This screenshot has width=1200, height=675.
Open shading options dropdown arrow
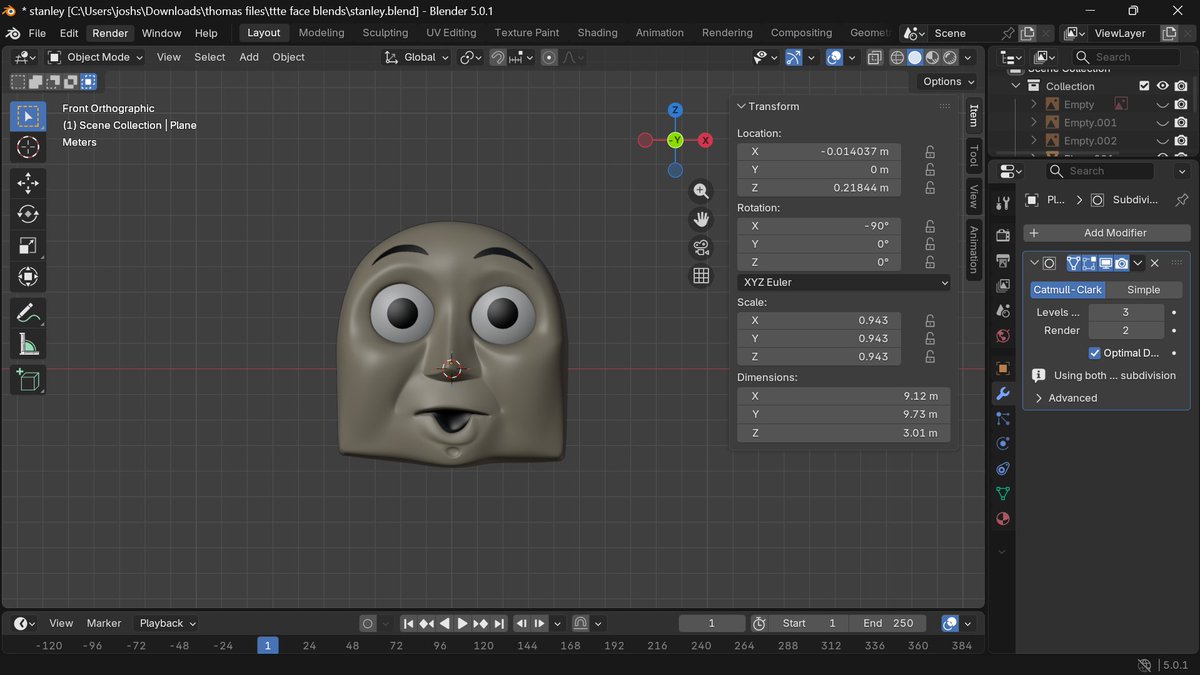pyautogui.click(x=968, y=58)
